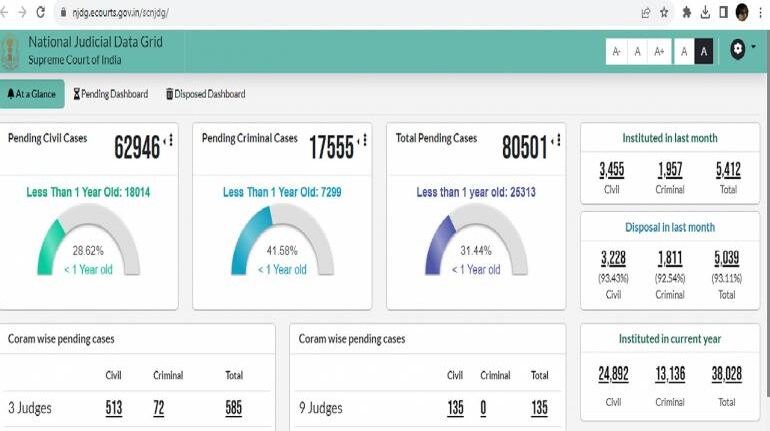This screenshot has width=770, height=431.
Task: Increase font size with A+ button
Action: click(659, 52)
